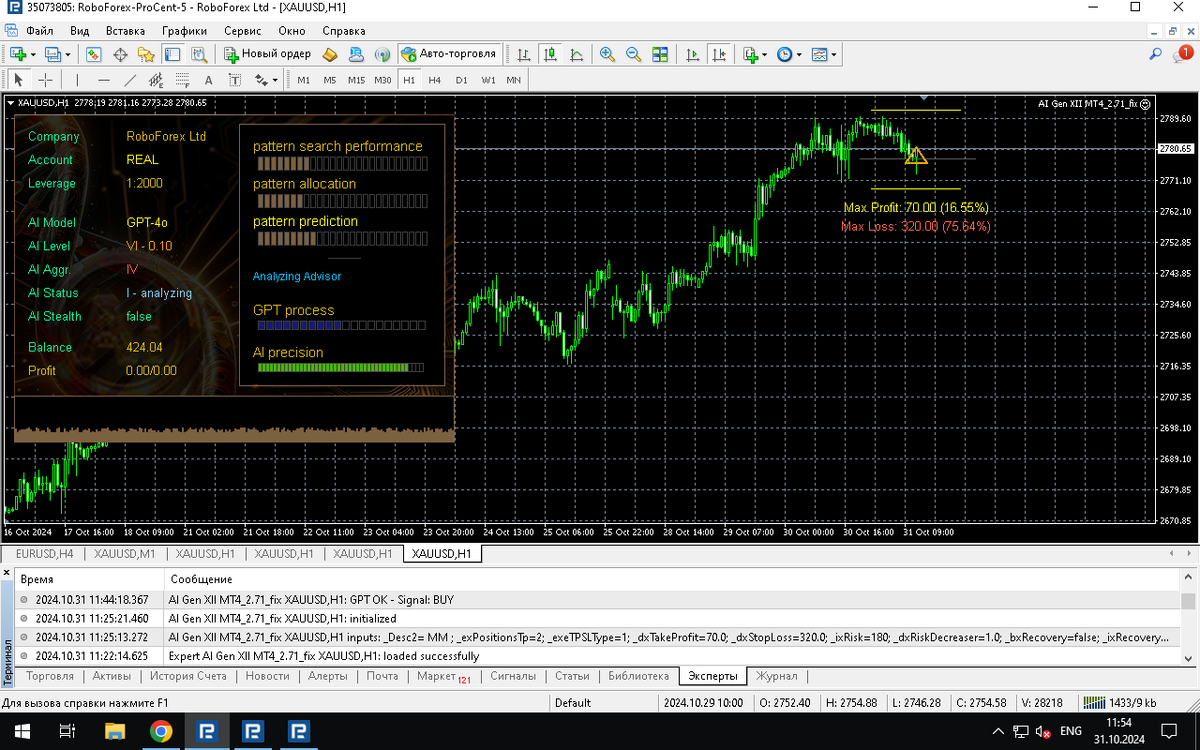This screenshot has width=1200, height=750.
Task: Open Windows Start menu
Action: (21, 731)
